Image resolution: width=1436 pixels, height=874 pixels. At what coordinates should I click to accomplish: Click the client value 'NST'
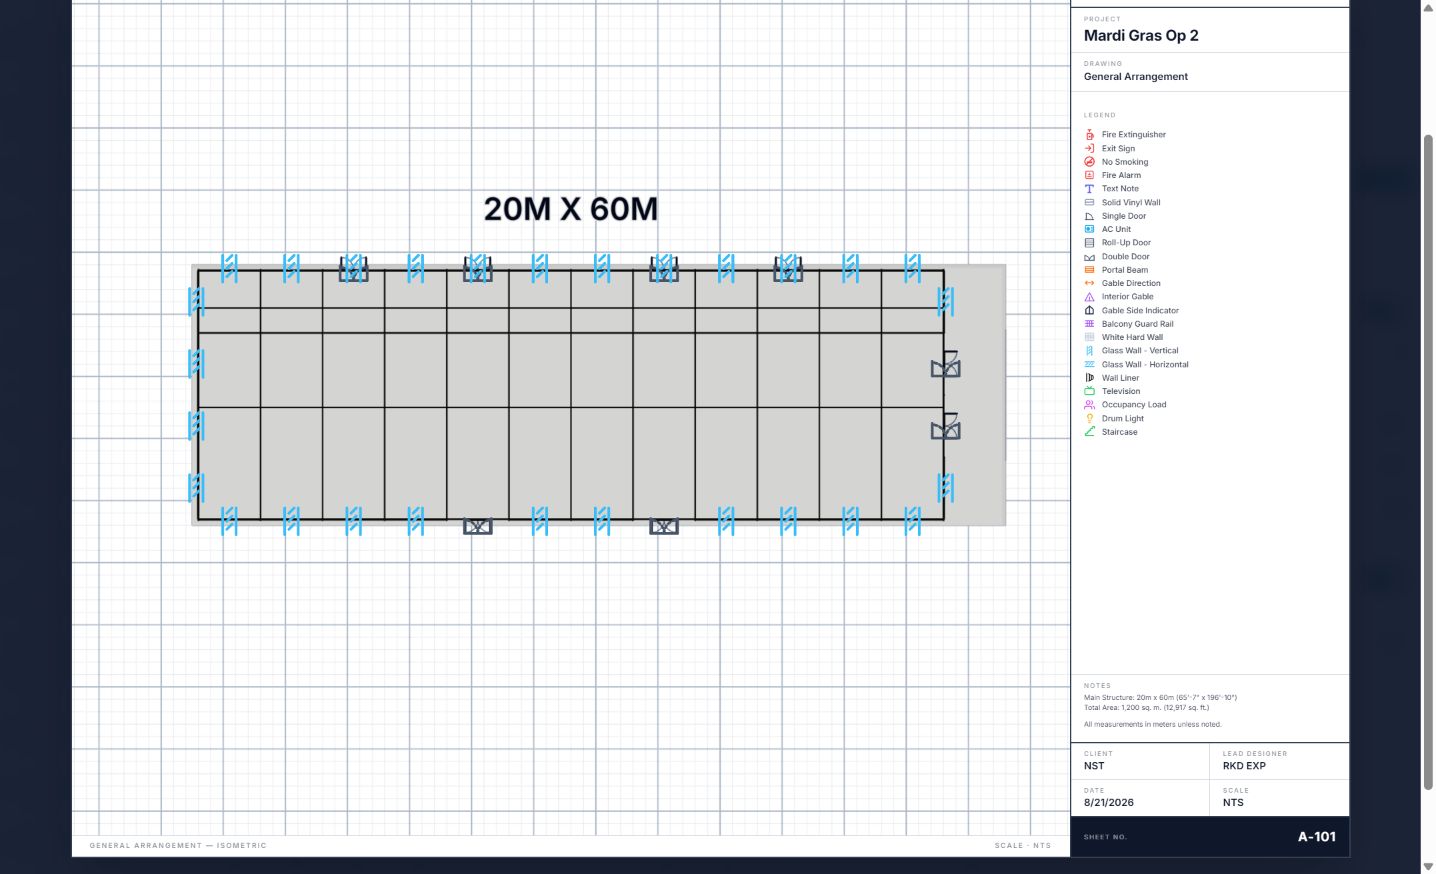(x=1094, y=766)
